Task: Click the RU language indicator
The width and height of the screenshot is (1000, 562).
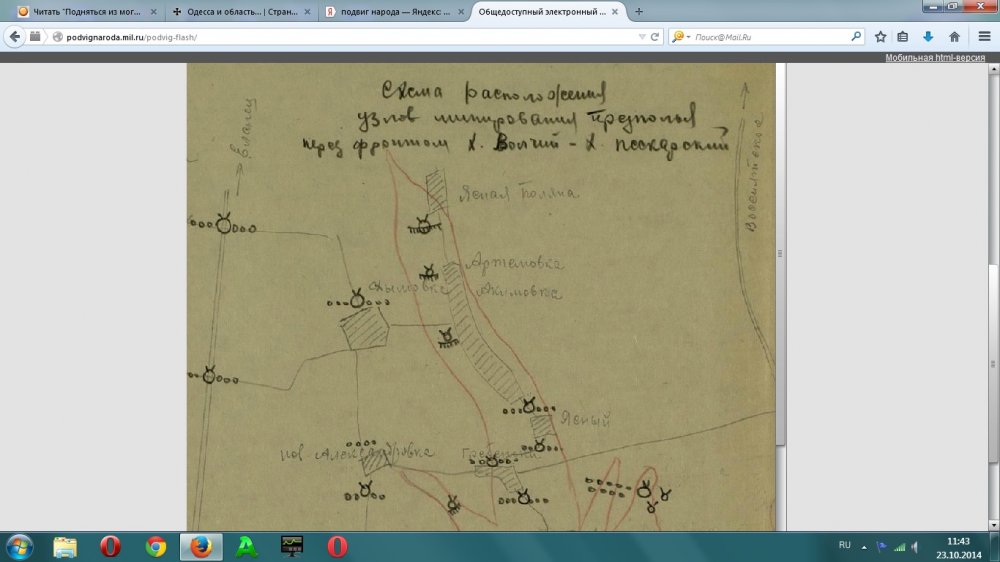Action: (x=844, y=545)
